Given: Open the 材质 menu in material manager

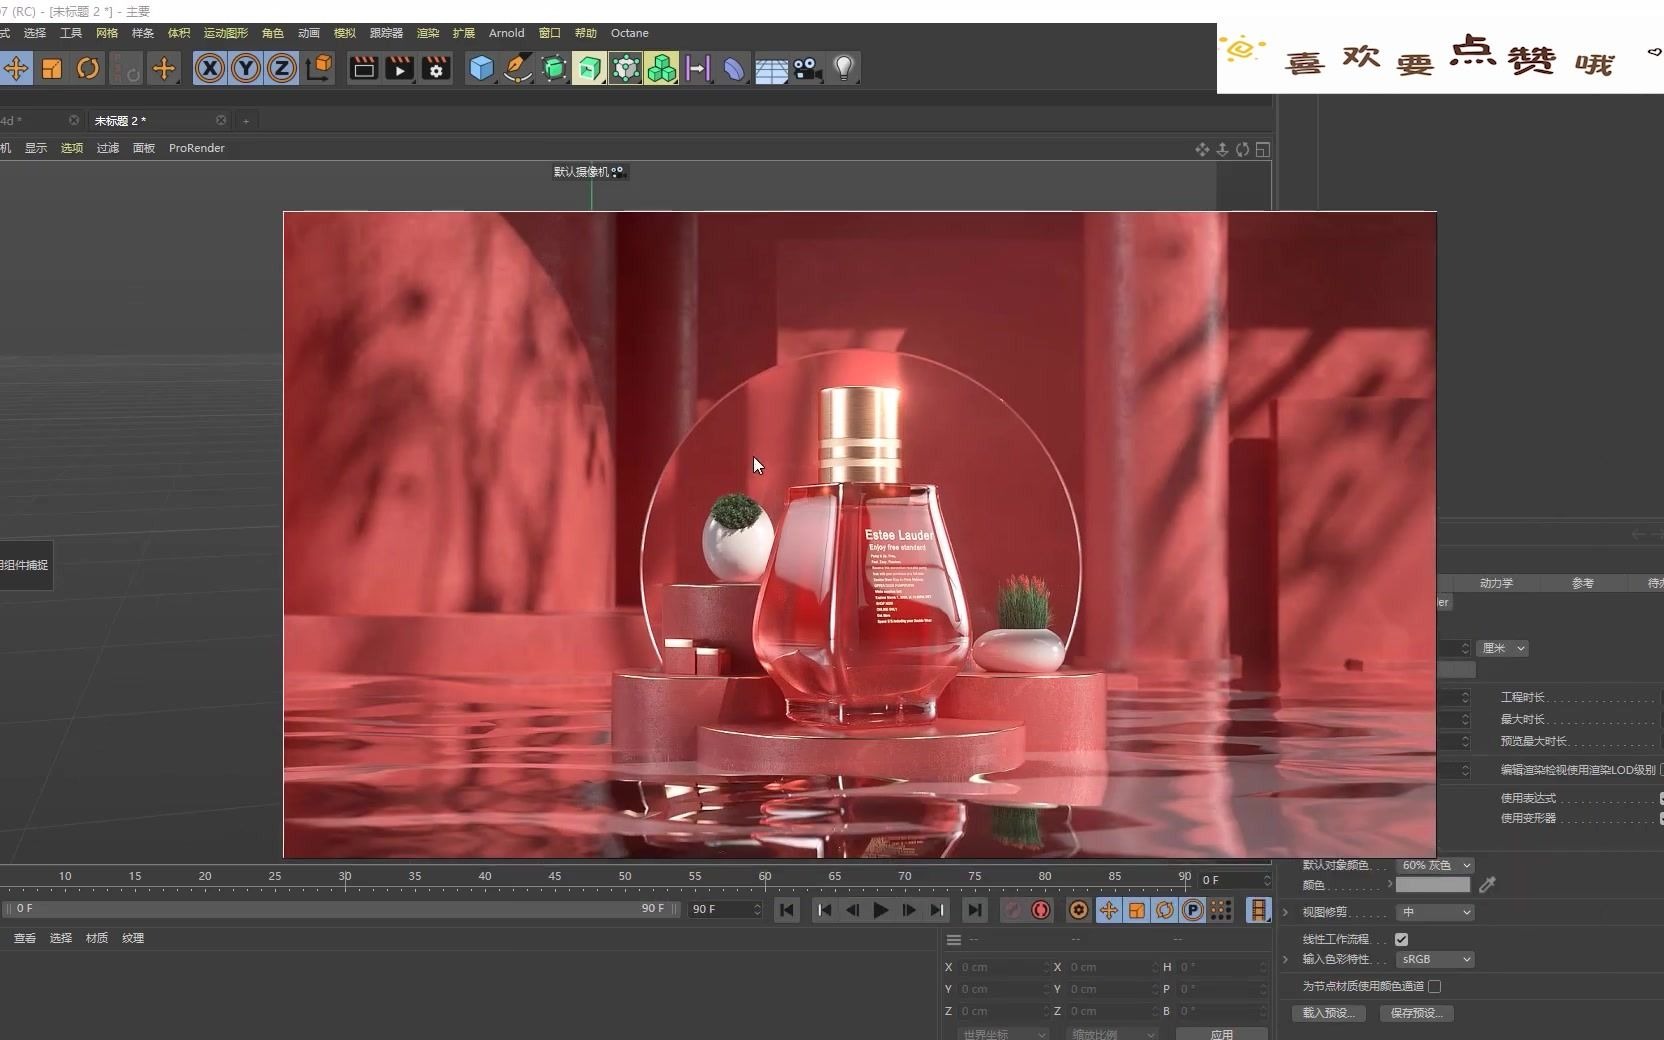Looking at the screenshot, I should (x=97, y=938).
